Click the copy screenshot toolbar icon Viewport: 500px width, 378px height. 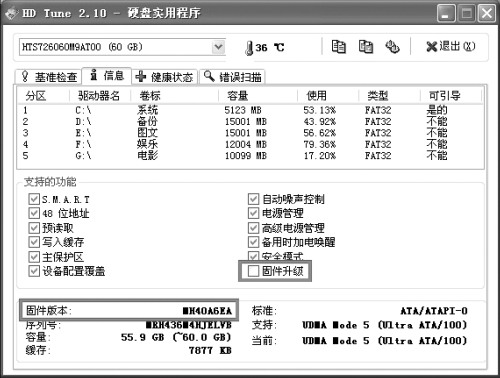(366, 47)
